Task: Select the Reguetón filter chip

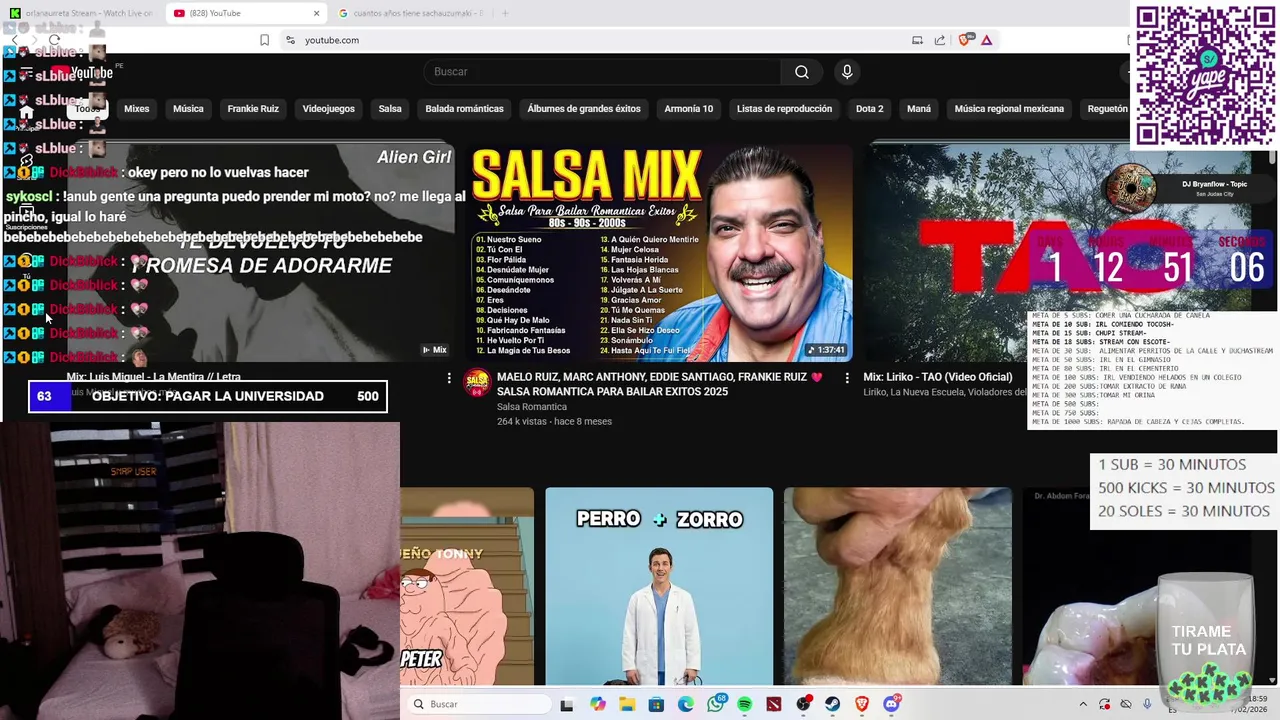Action: 1107,109
